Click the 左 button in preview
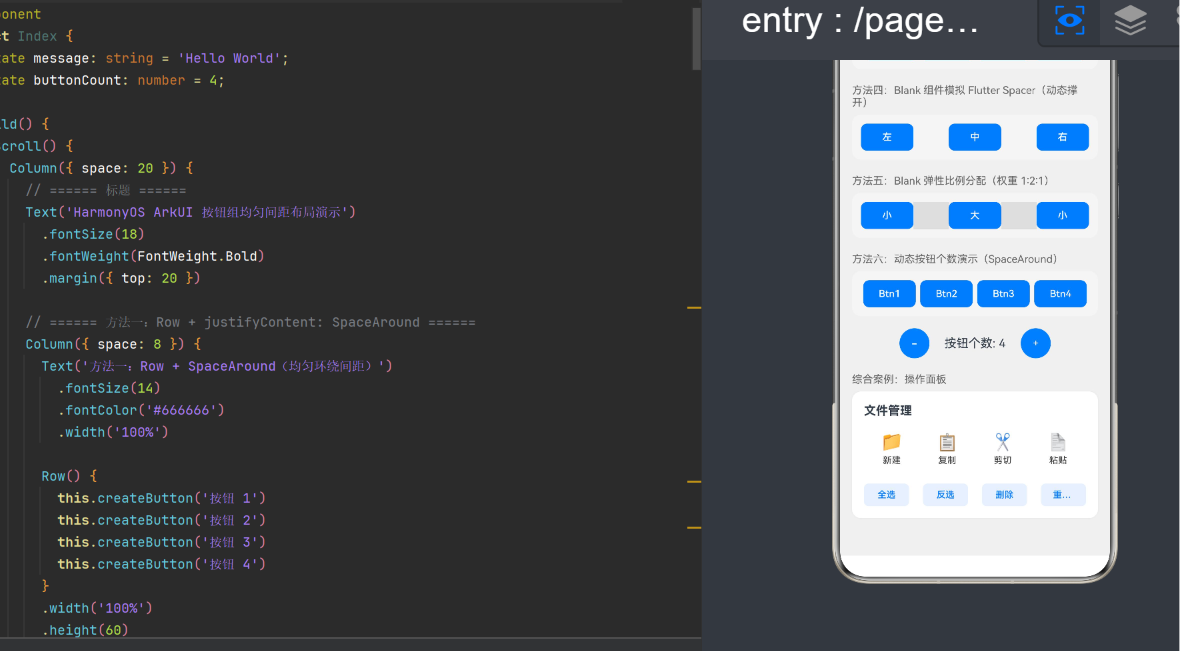The image size is (1180, 652). click(x=887, y=137)
